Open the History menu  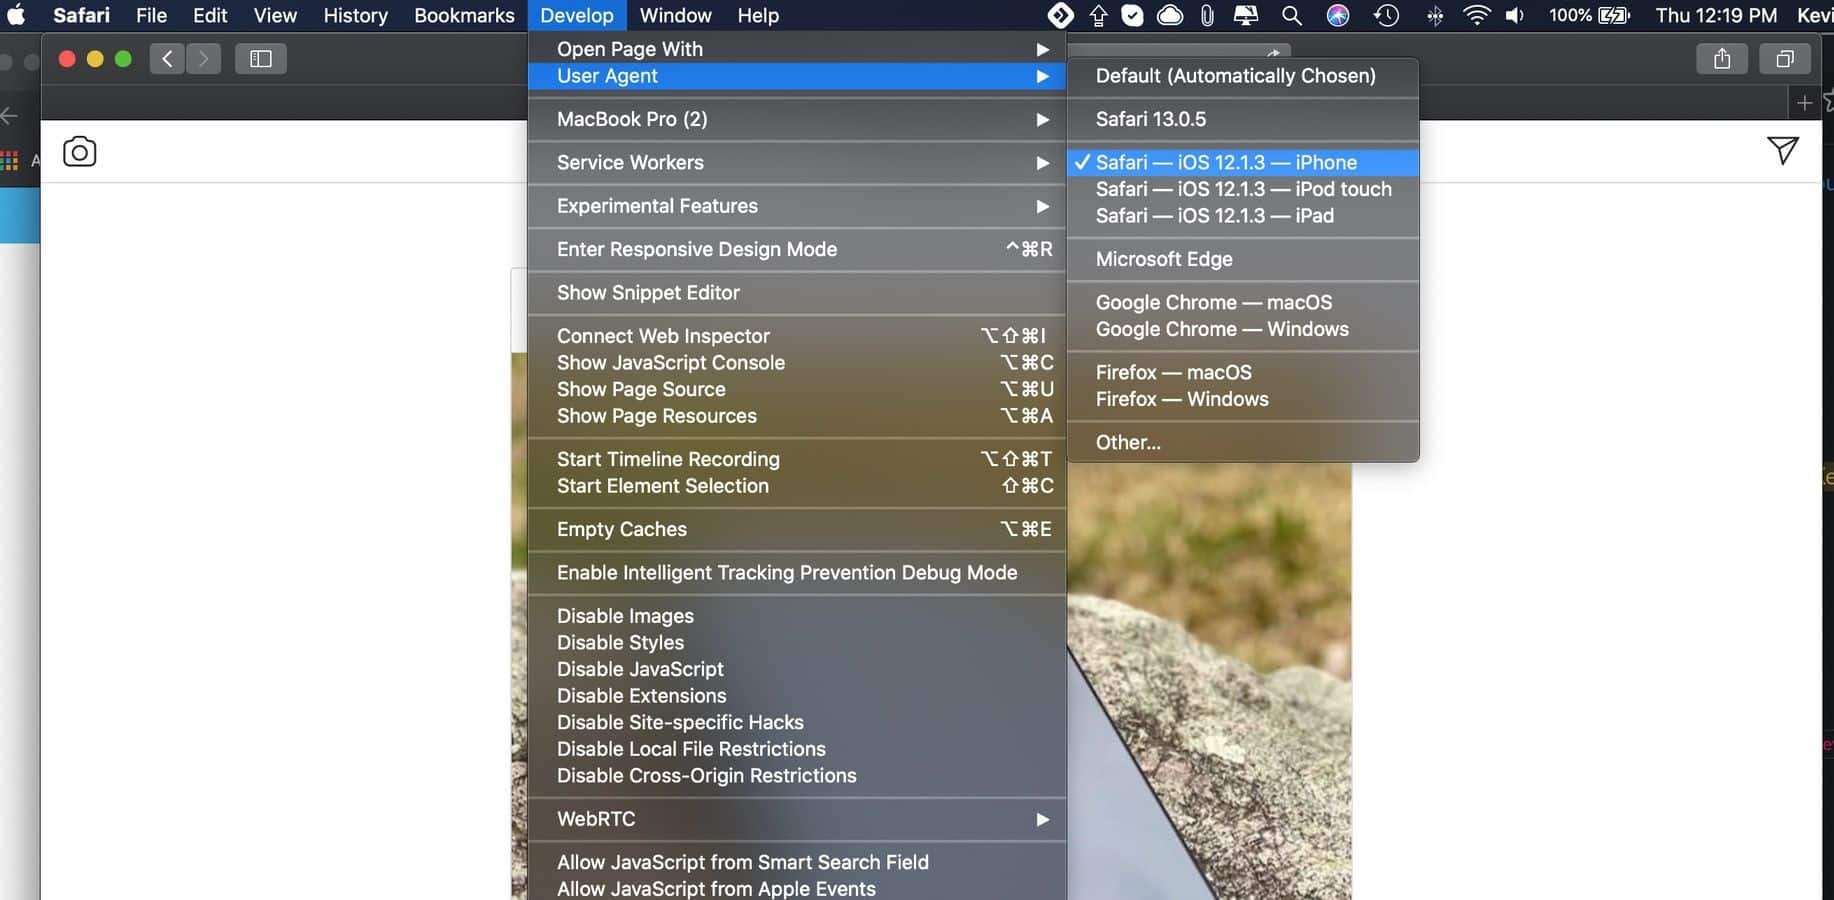tap(355, 15)
